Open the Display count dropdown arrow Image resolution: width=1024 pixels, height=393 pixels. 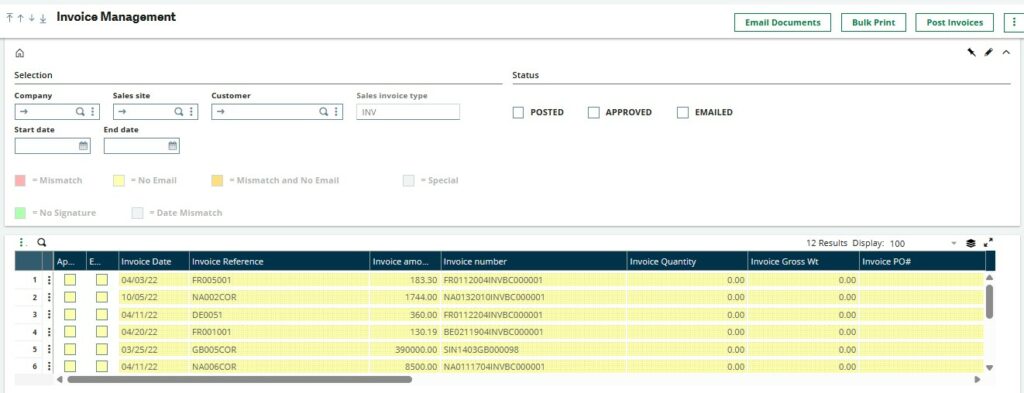pyautogui.click(x=953, y=243)
